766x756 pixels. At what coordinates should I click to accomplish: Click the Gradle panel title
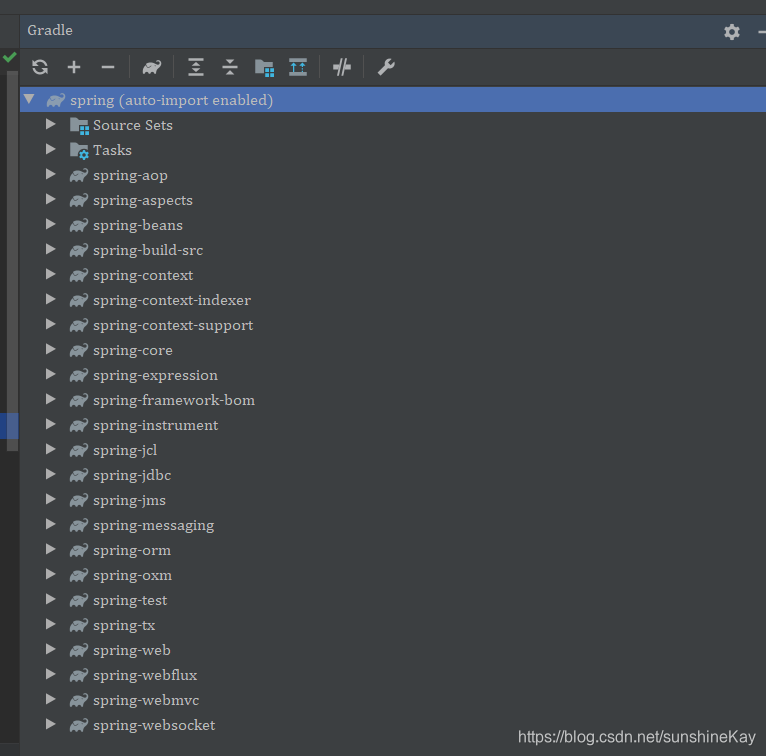[50, 30]
